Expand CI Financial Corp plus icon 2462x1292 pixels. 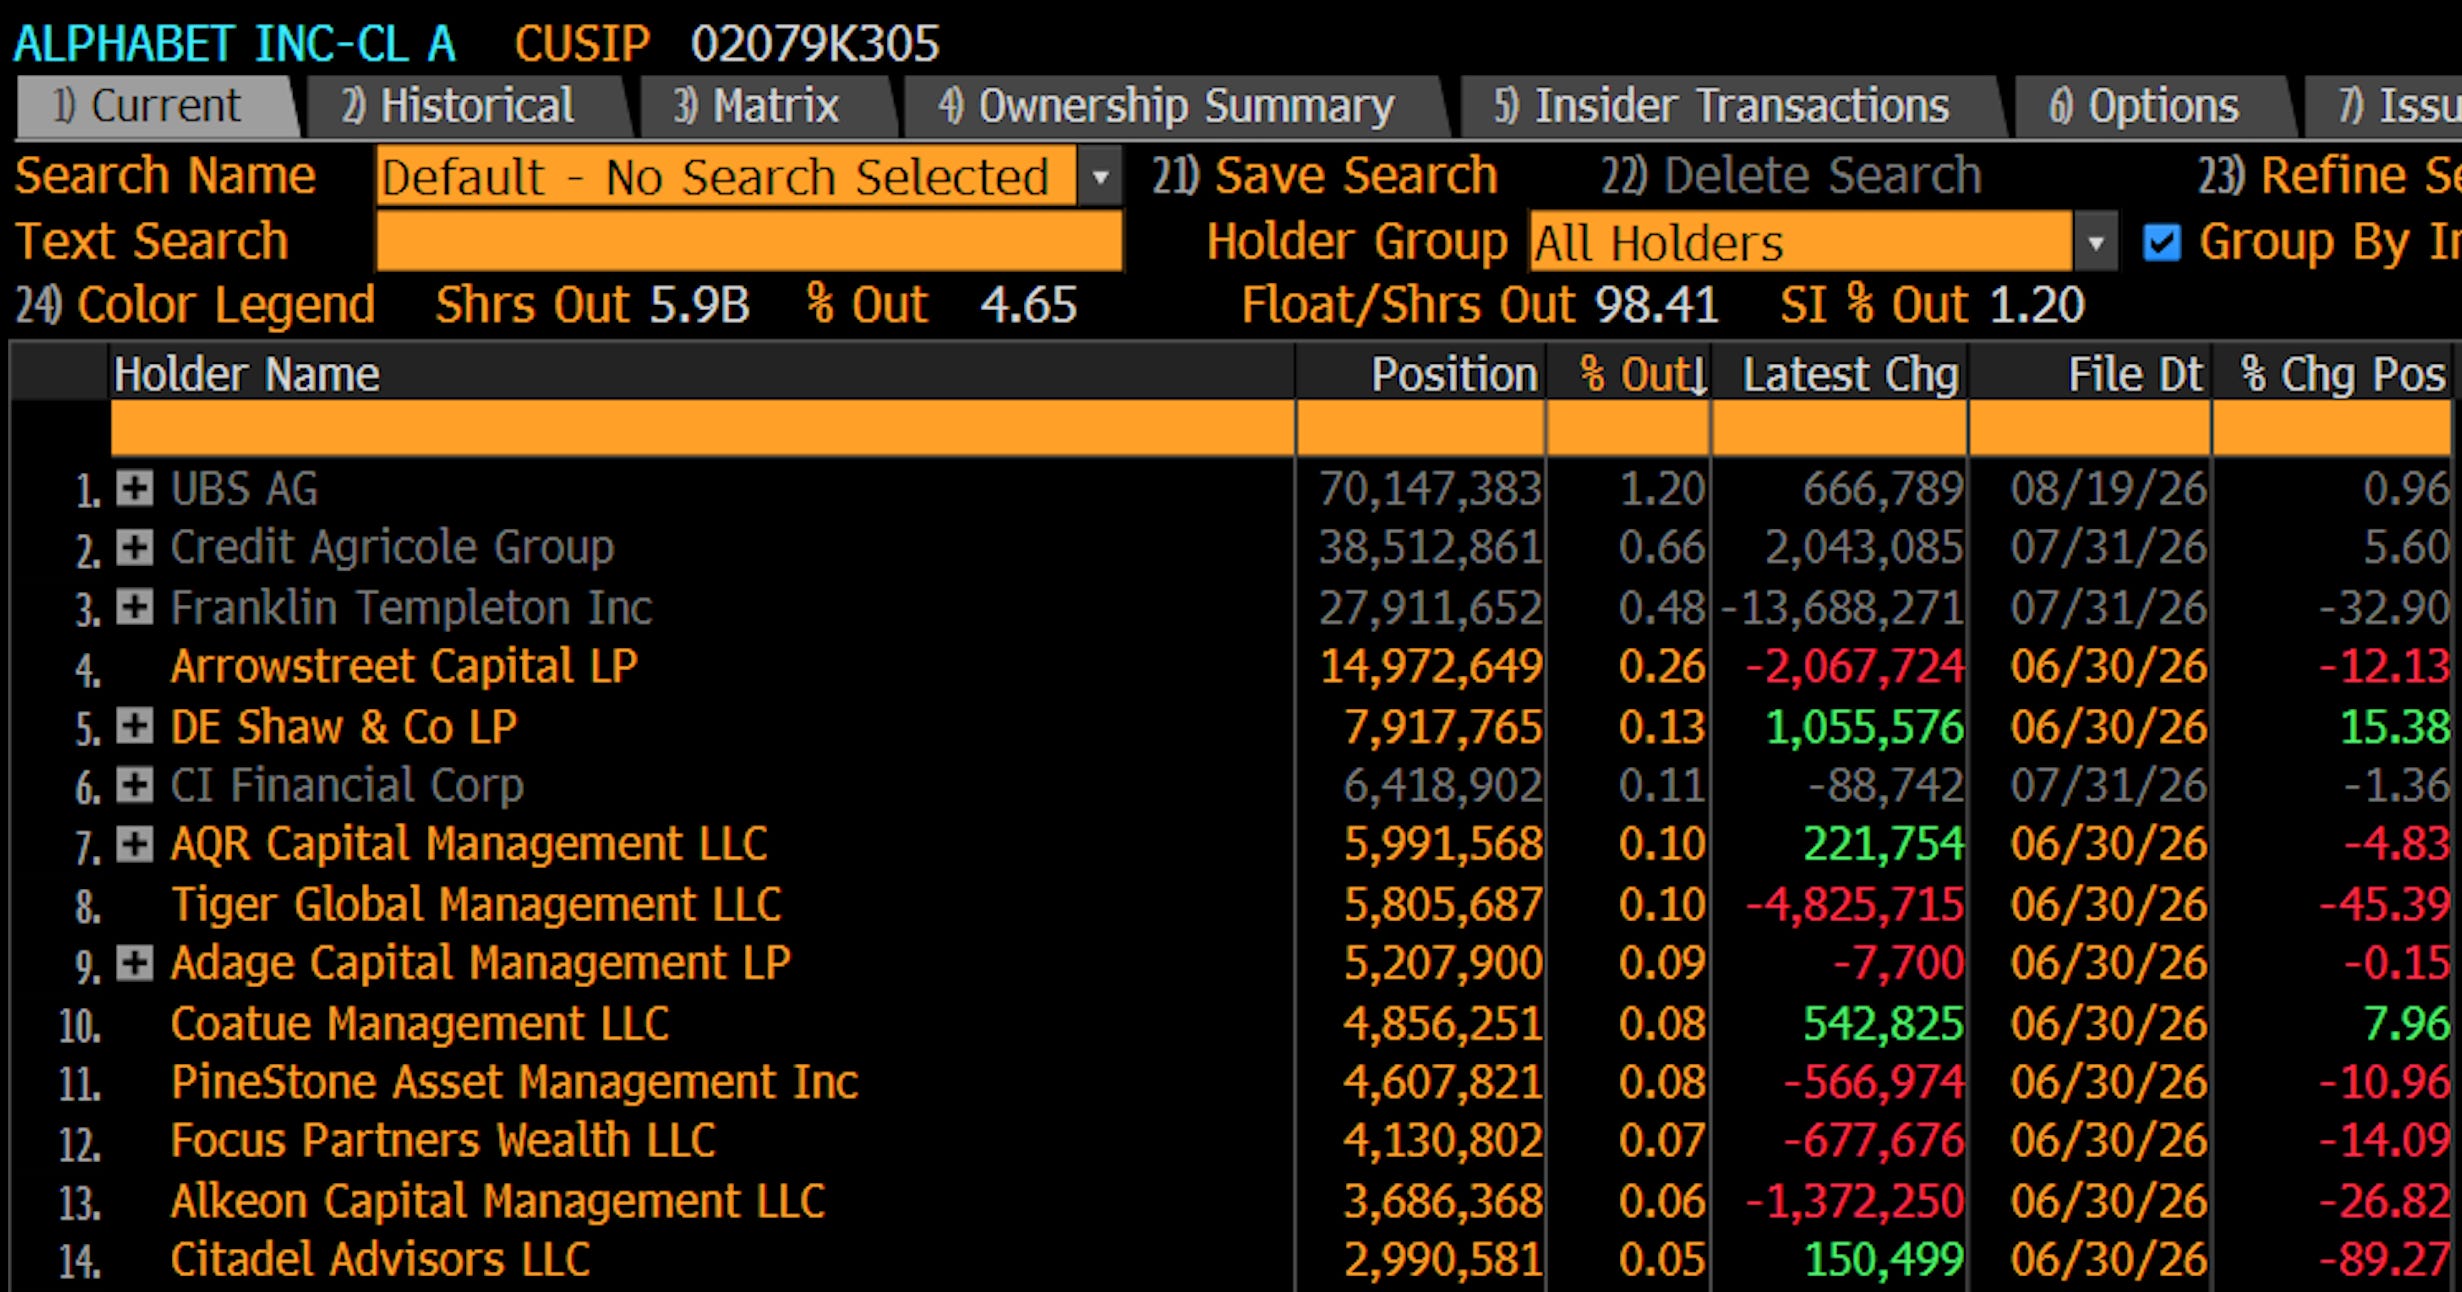coord(134,785)
